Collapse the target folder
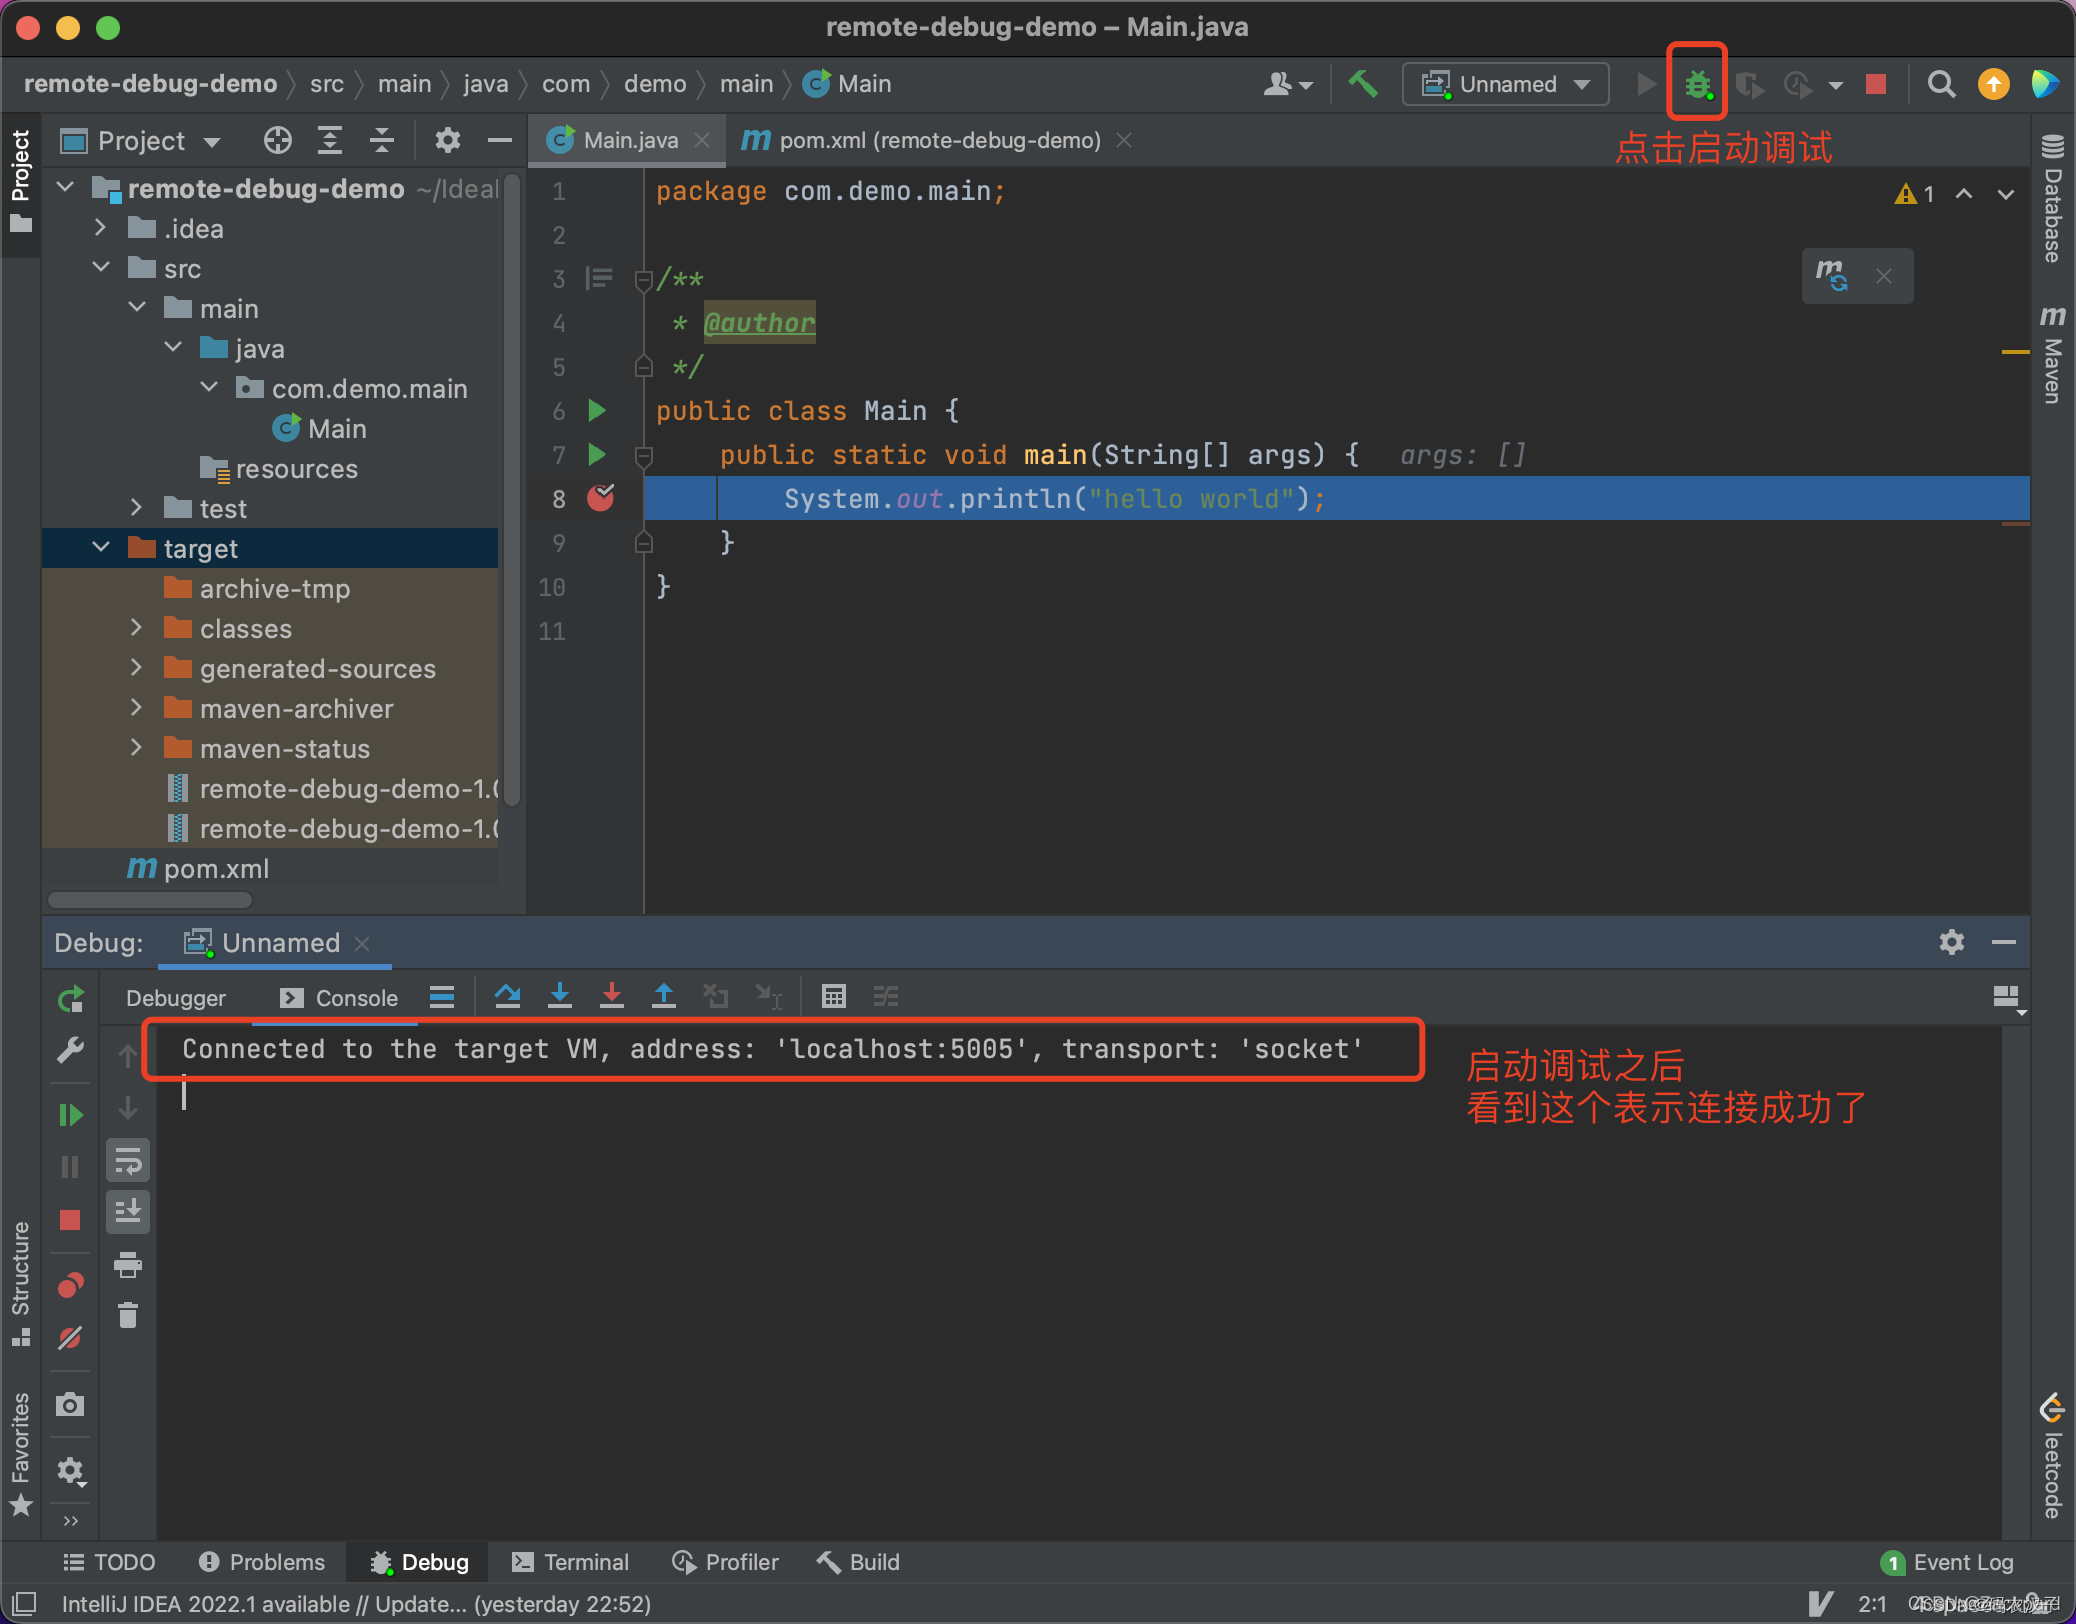The width and height of the screenshot is (2076, 1624). tap(101, 548)
